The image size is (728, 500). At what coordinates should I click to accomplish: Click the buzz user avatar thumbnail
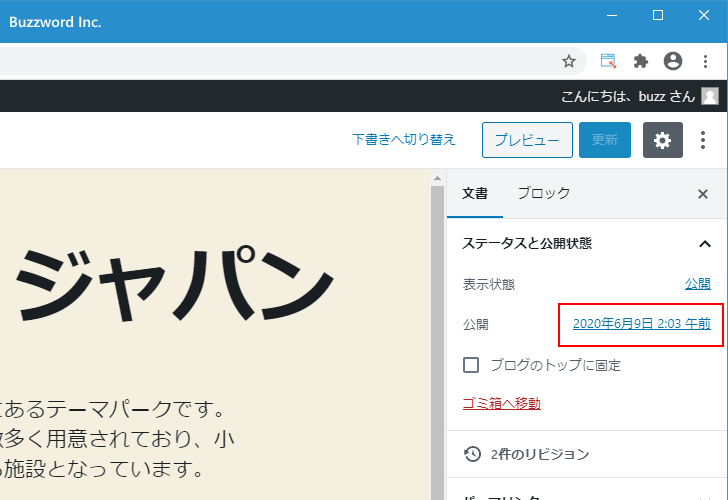[x=710, y=96]
